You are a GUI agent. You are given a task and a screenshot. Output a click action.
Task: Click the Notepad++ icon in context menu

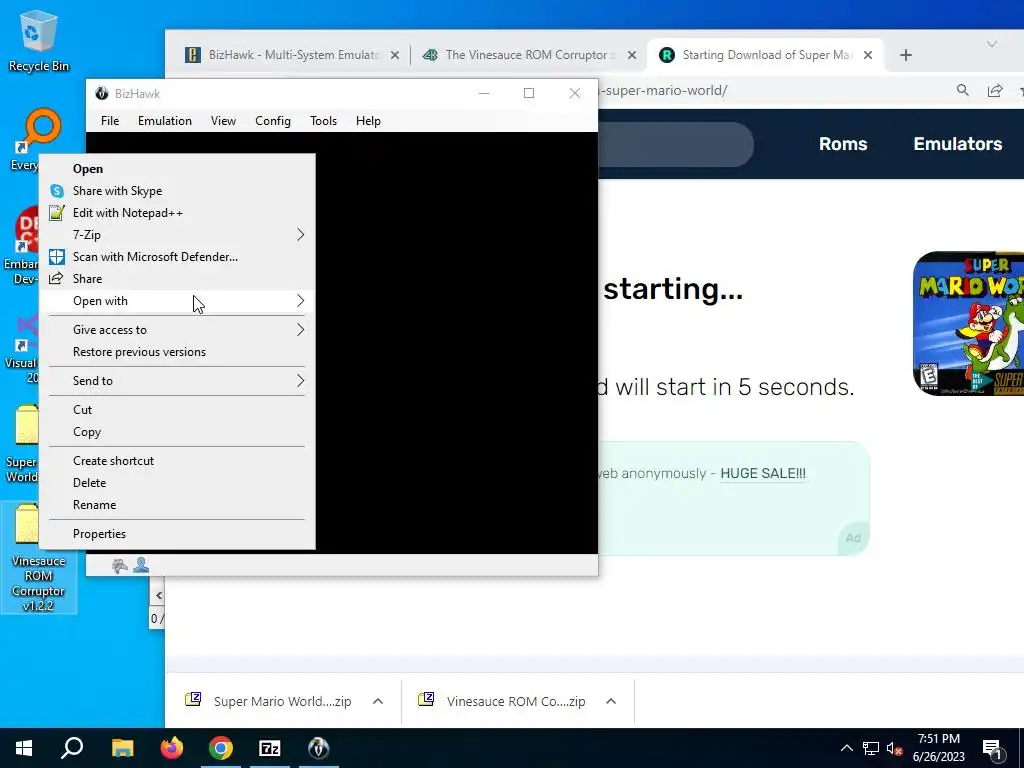[57, 213]
